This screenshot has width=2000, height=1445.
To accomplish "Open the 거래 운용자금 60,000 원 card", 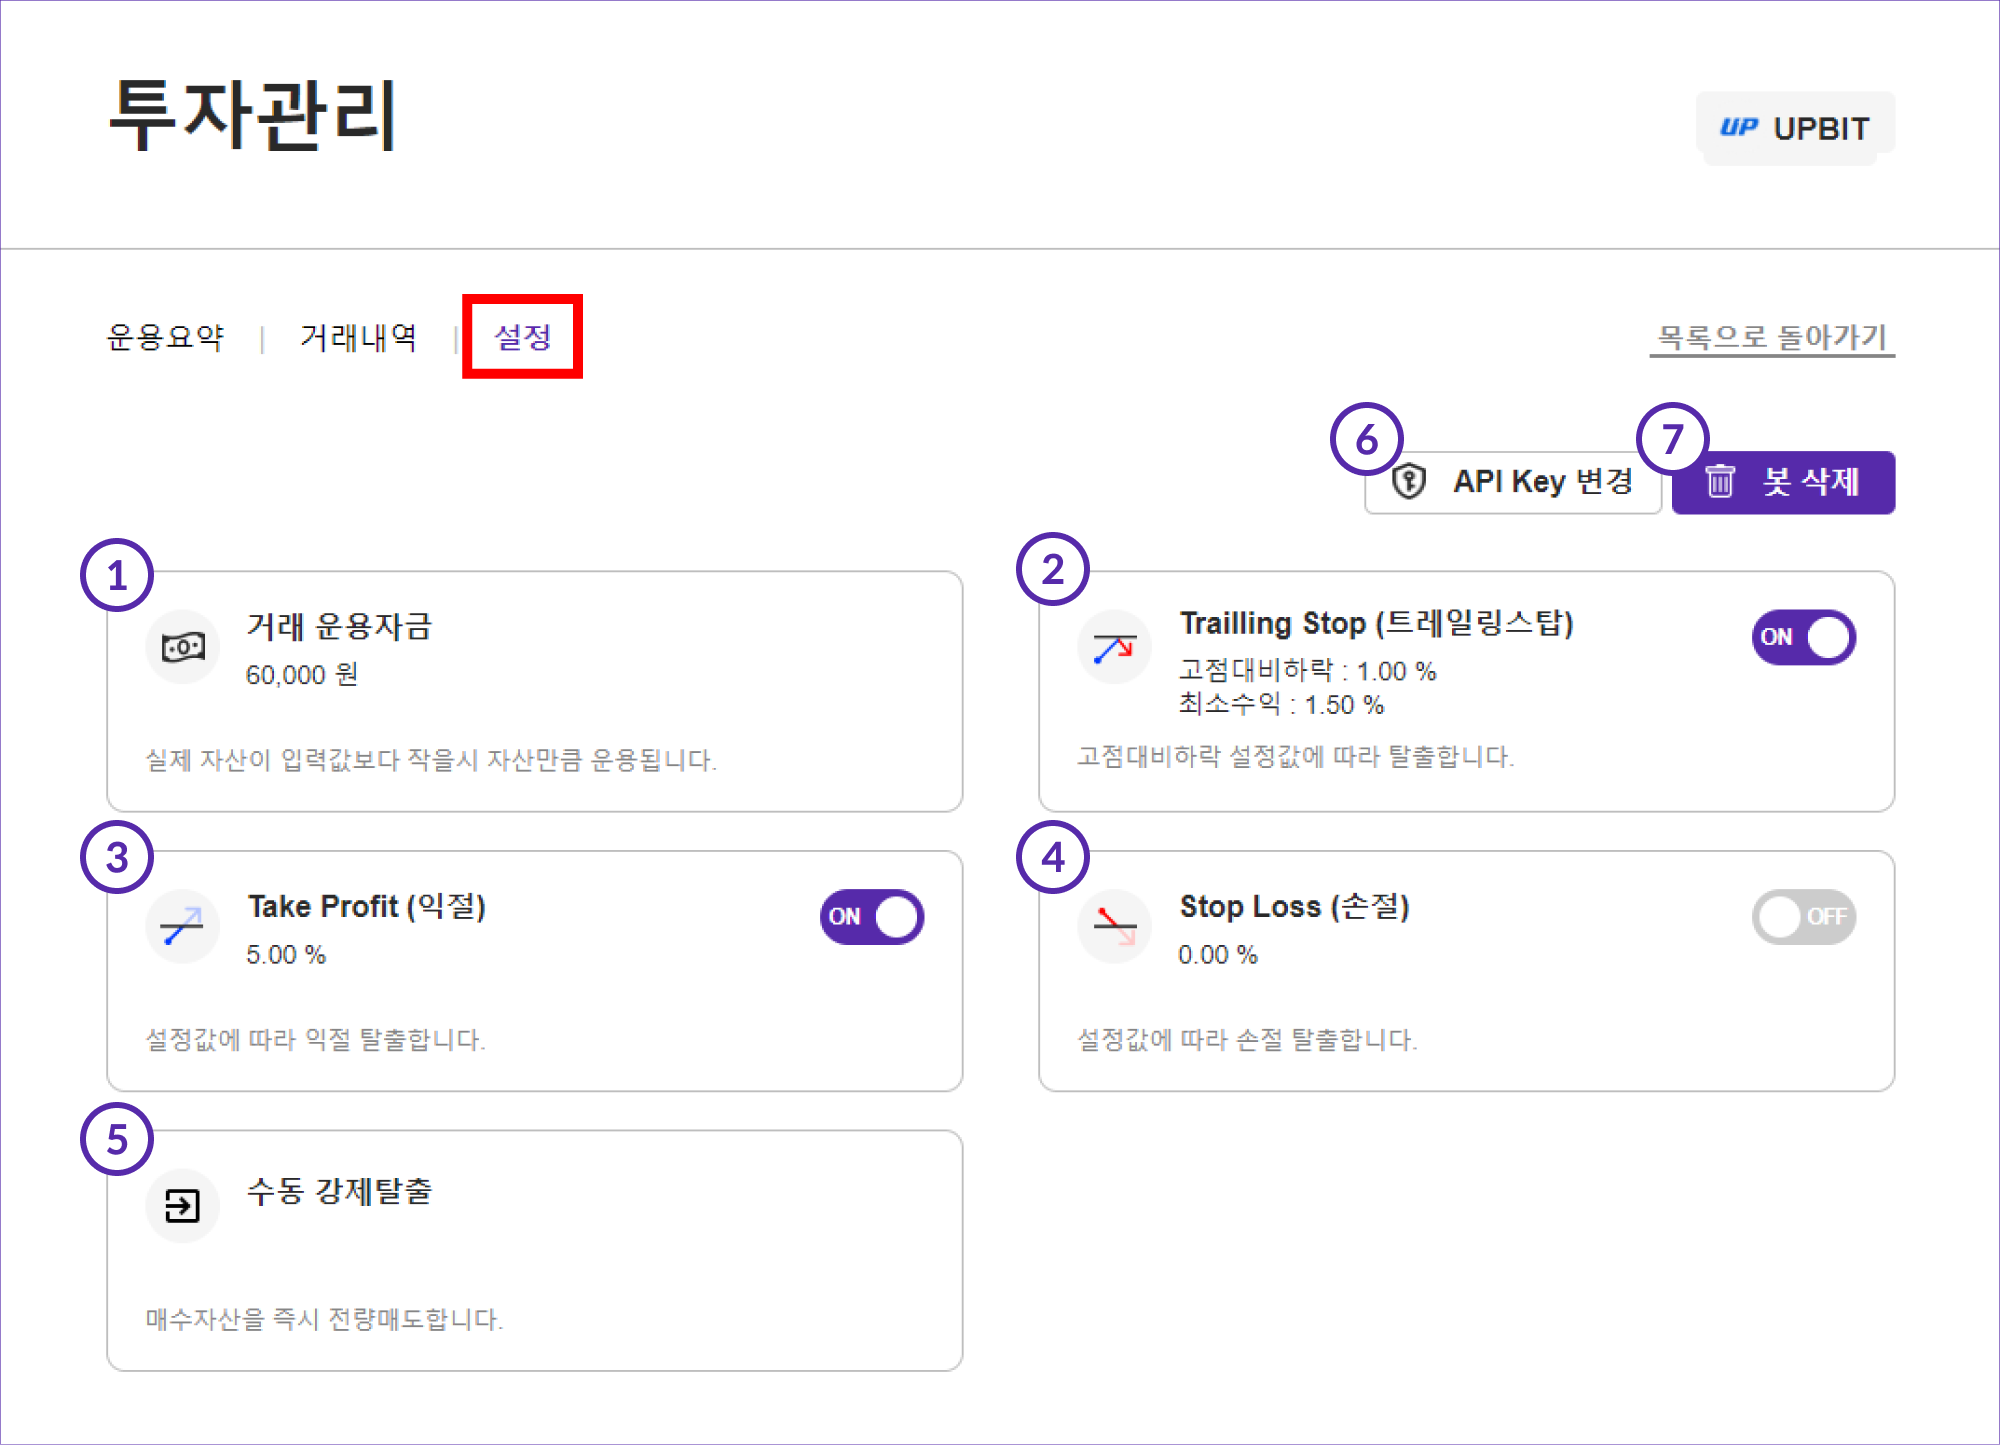I will pyautogui.click(x=535, y=690).
